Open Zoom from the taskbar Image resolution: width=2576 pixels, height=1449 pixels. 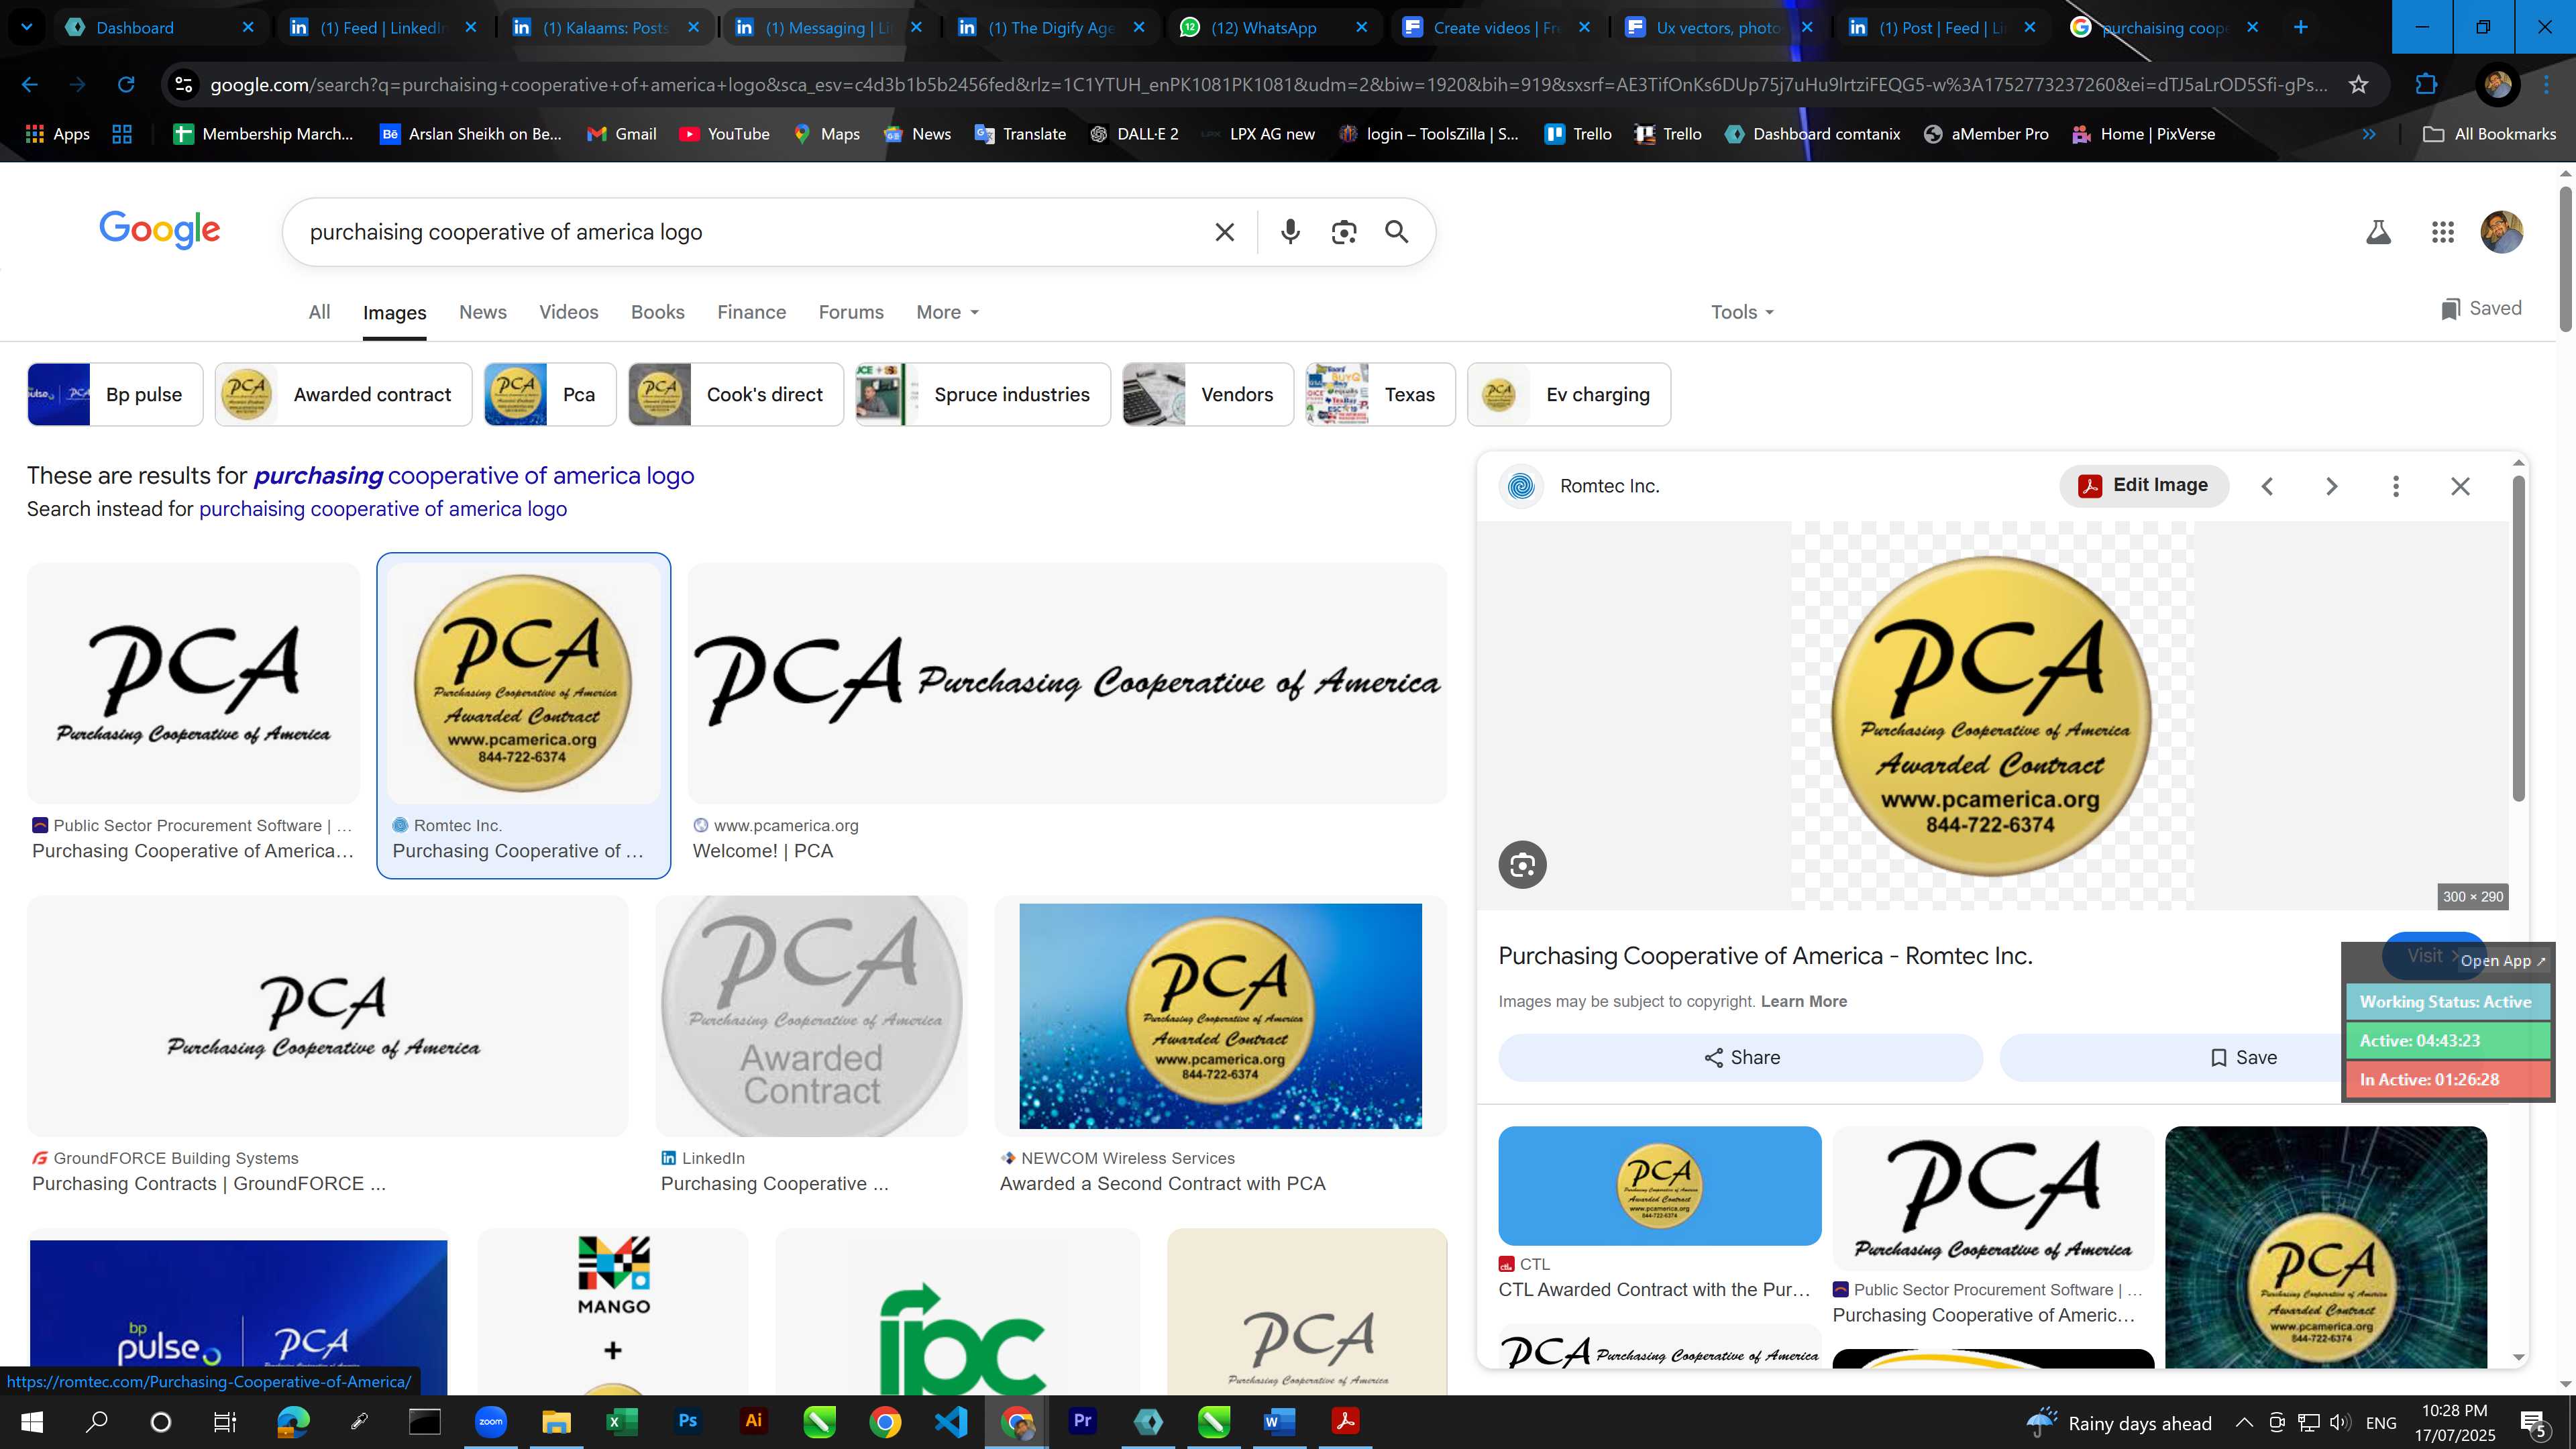pyautogui.click(x=491, y=1421)
